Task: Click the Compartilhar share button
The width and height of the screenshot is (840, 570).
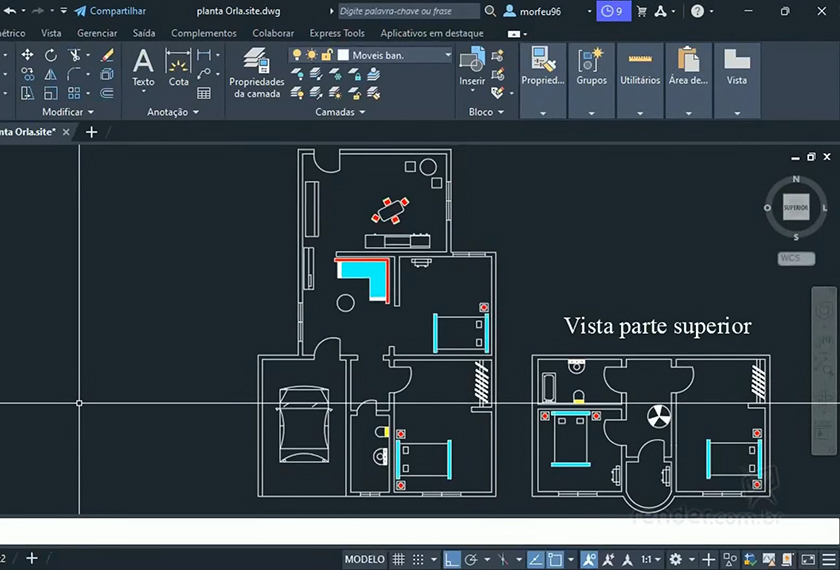Action: click(110, 11)
